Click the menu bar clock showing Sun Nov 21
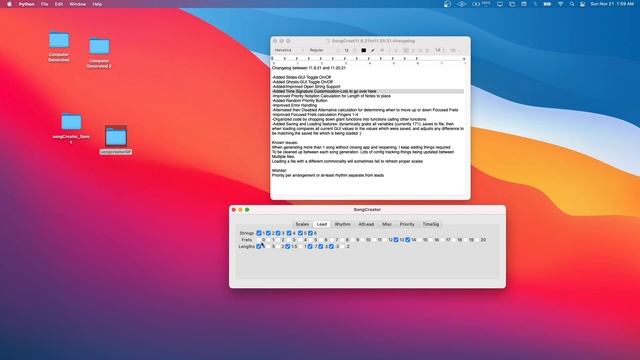Screen dimensions: 640x360 point(612,4)
